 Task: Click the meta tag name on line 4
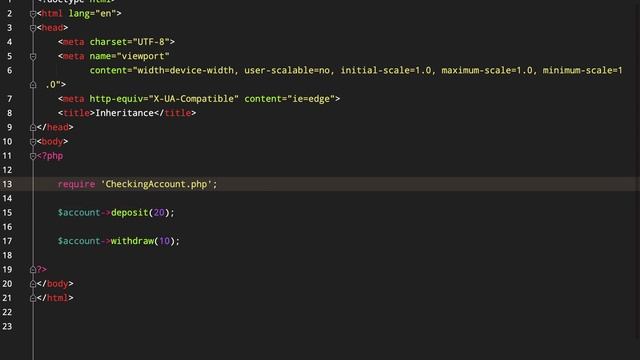[73, 42]
